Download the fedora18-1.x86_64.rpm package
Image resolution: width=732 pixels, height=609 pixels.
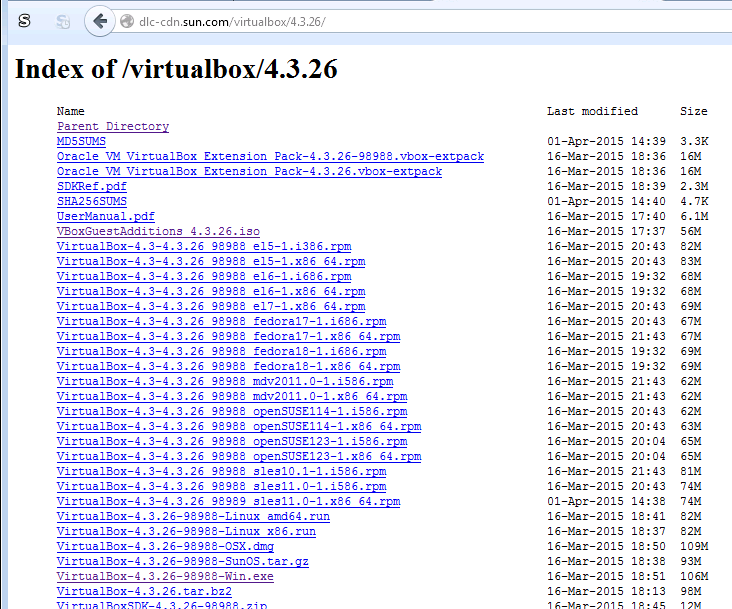(x=229, y=366)
